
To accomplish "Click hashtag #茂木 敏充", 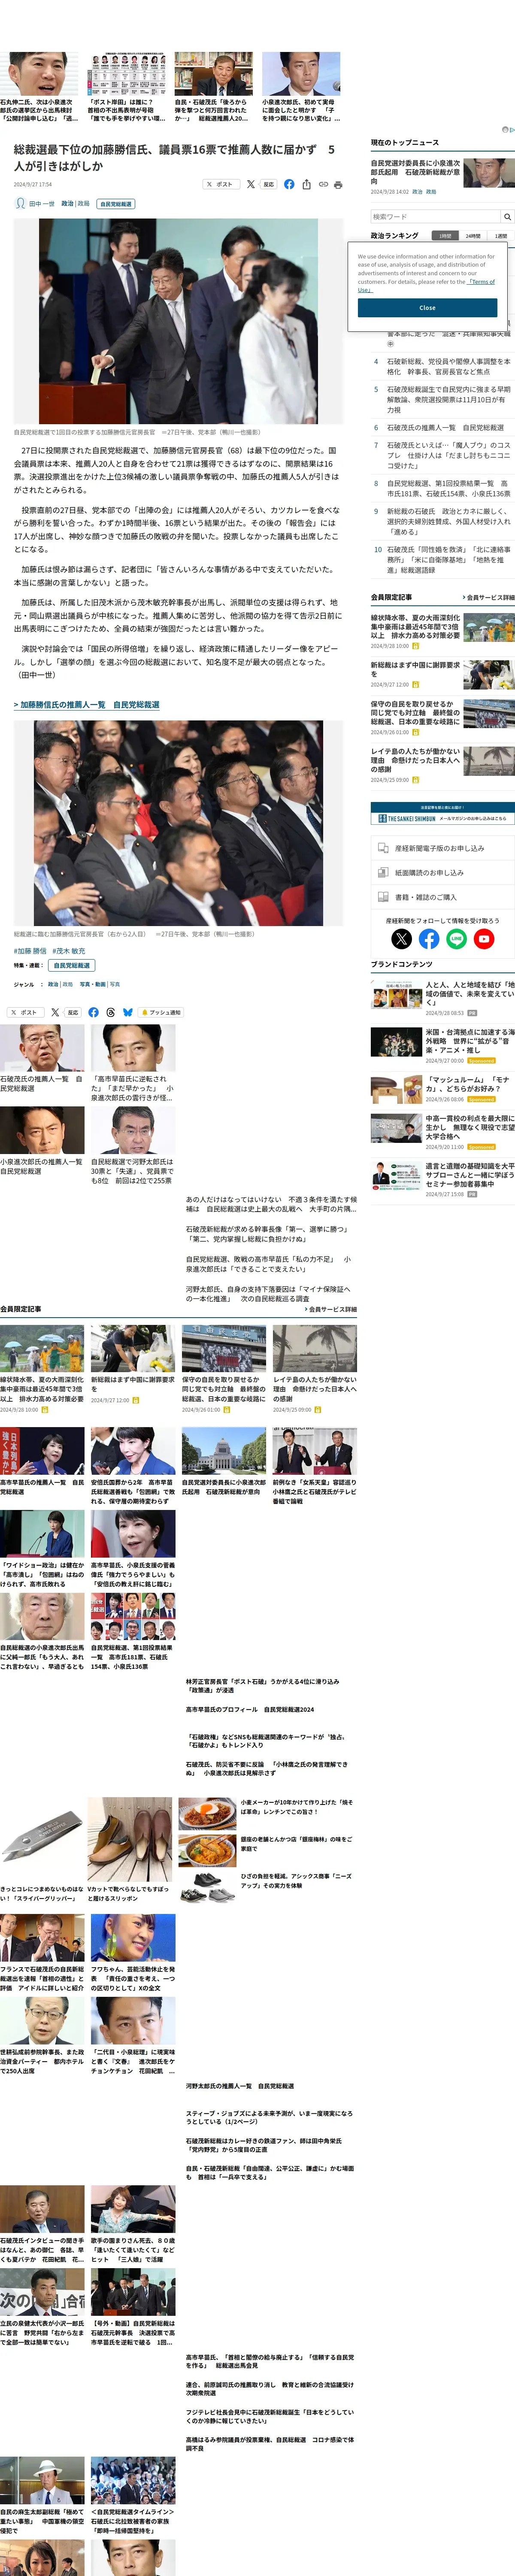I will click(69, 951).
